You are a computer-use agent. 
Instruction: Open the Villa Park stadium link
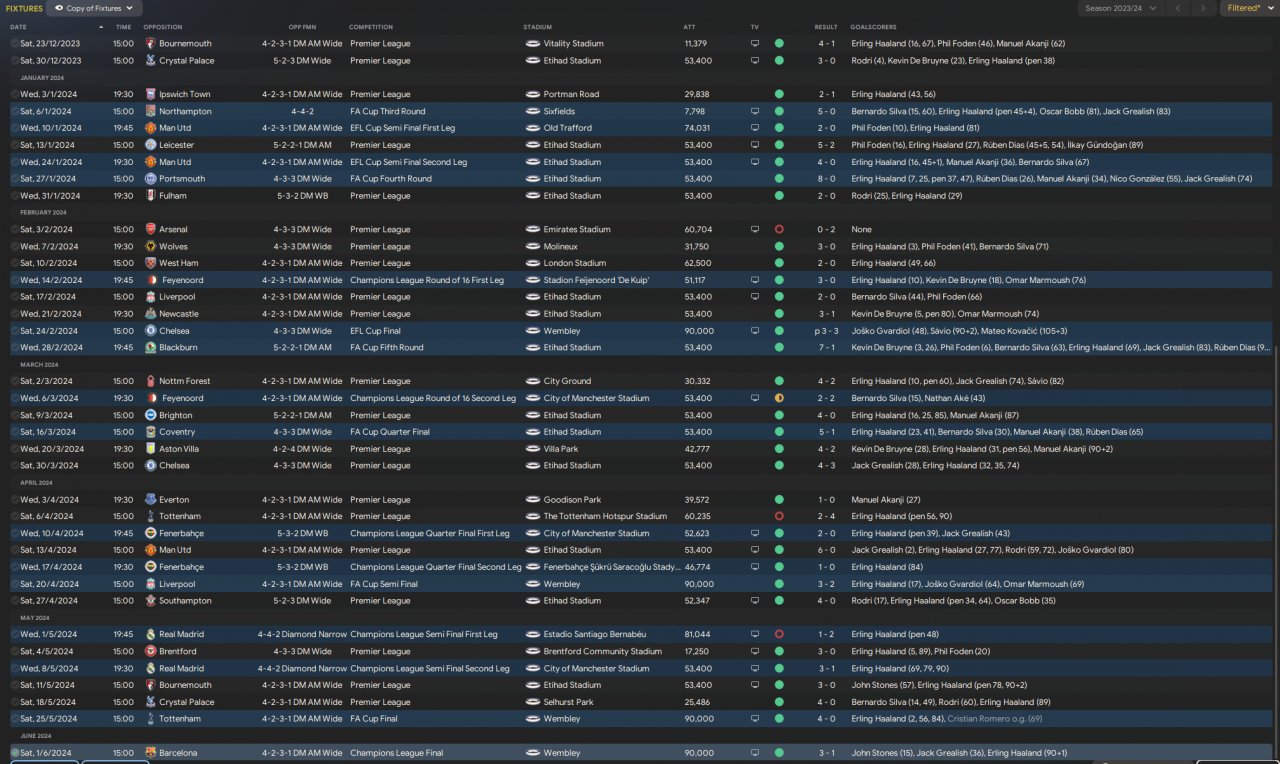click(x=560, y=449)
